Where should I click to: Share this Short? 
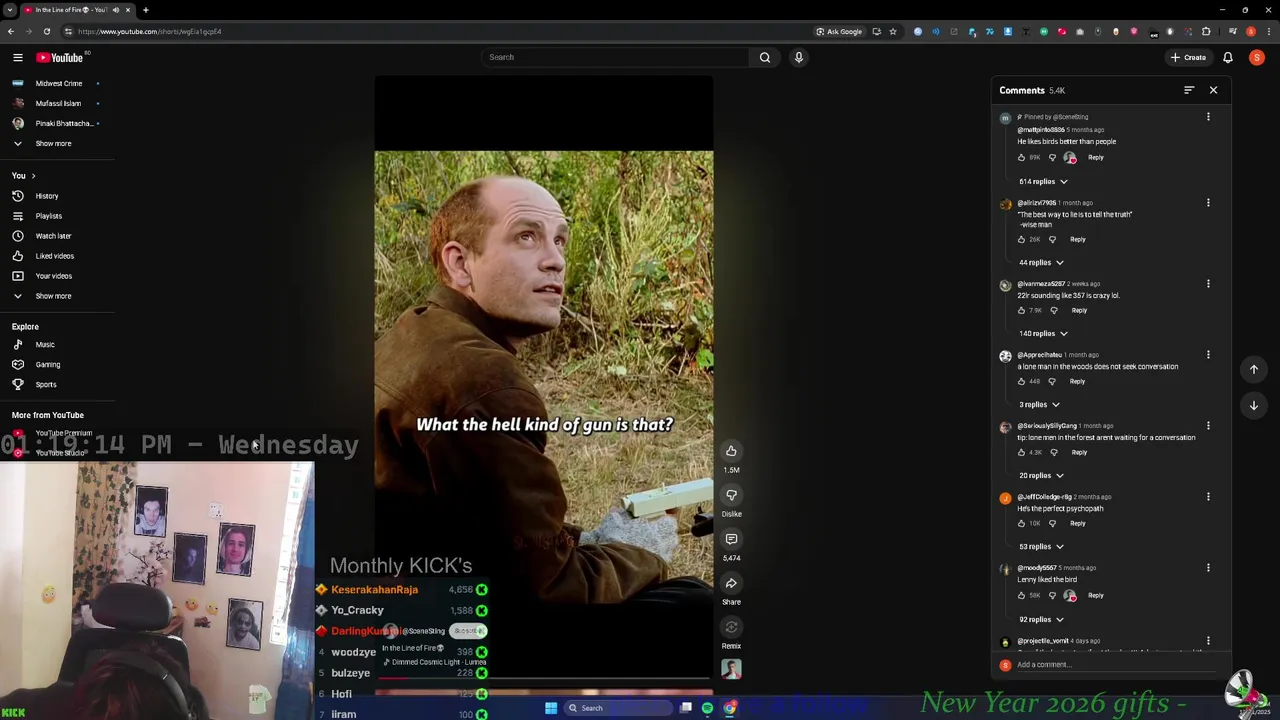pos(731,583)
